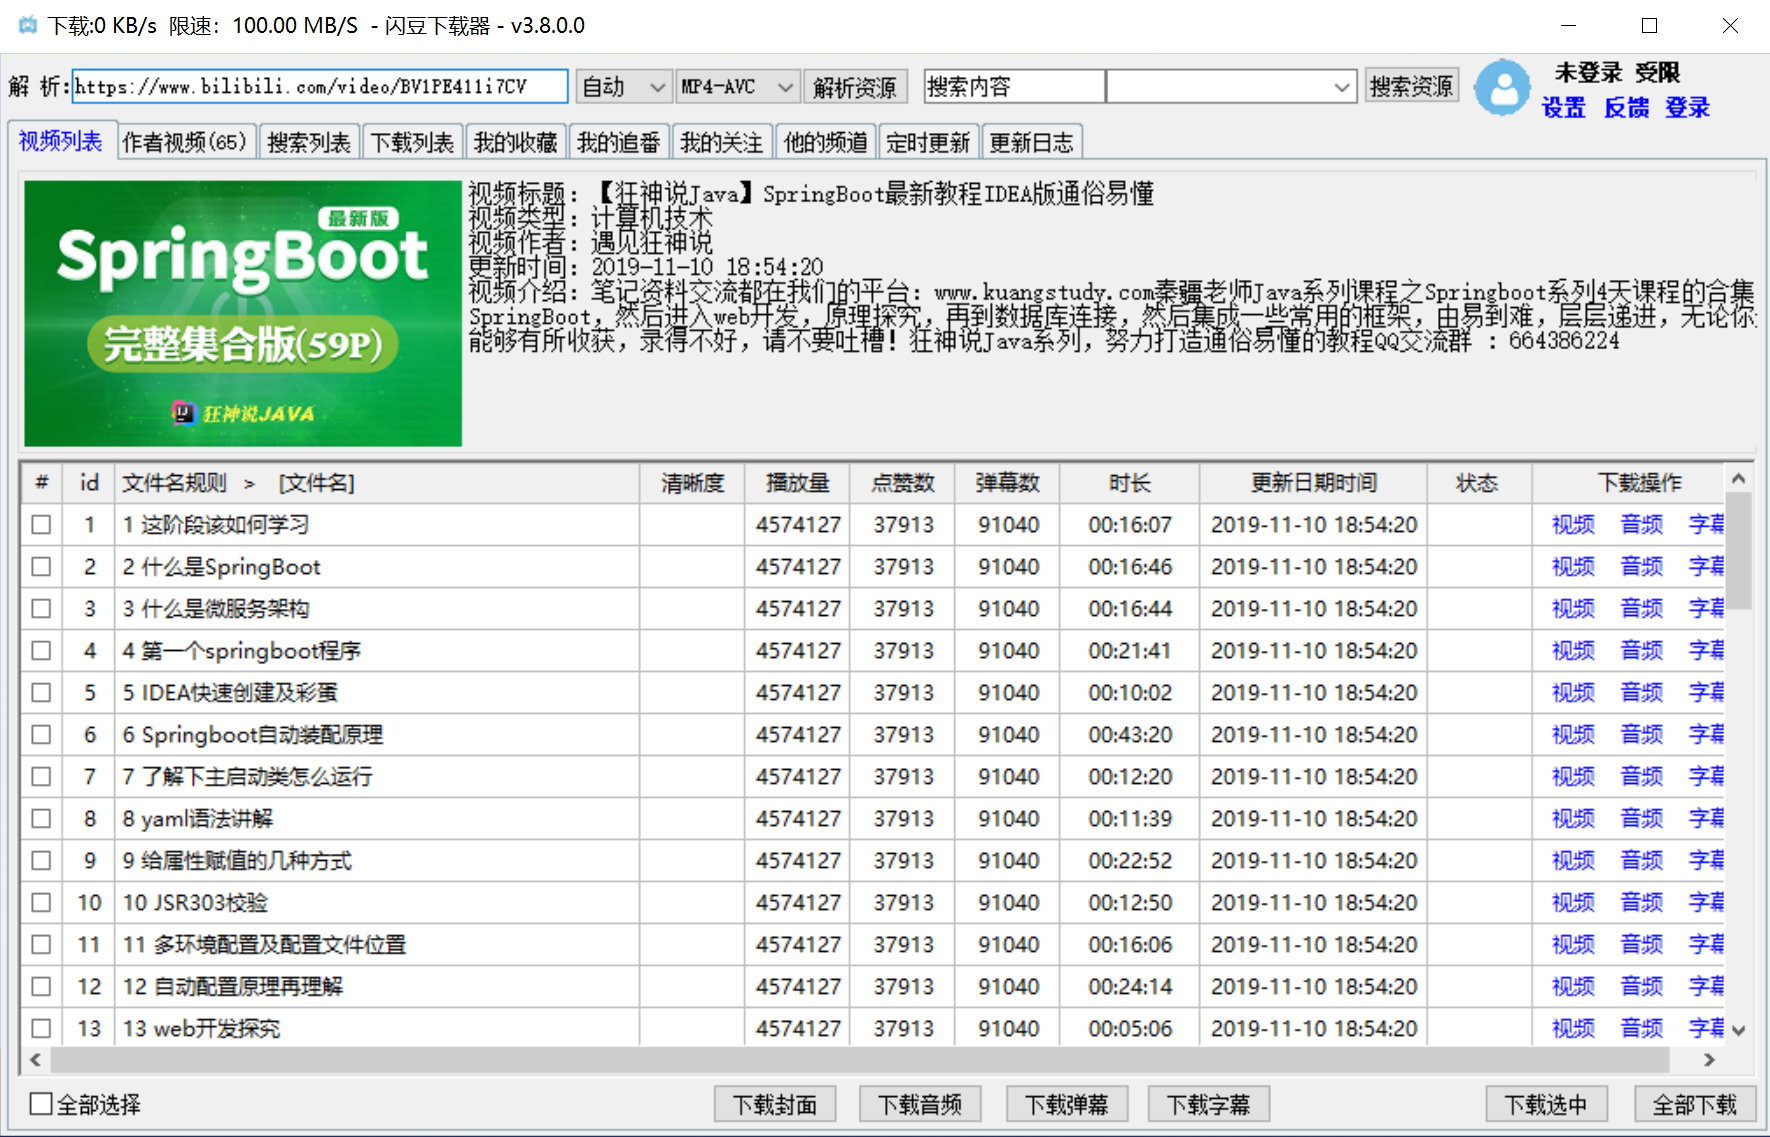1770x1137 pixels.
Task: Open 反馈 link
Action: pyautogui.click(x=1626, y=107)
